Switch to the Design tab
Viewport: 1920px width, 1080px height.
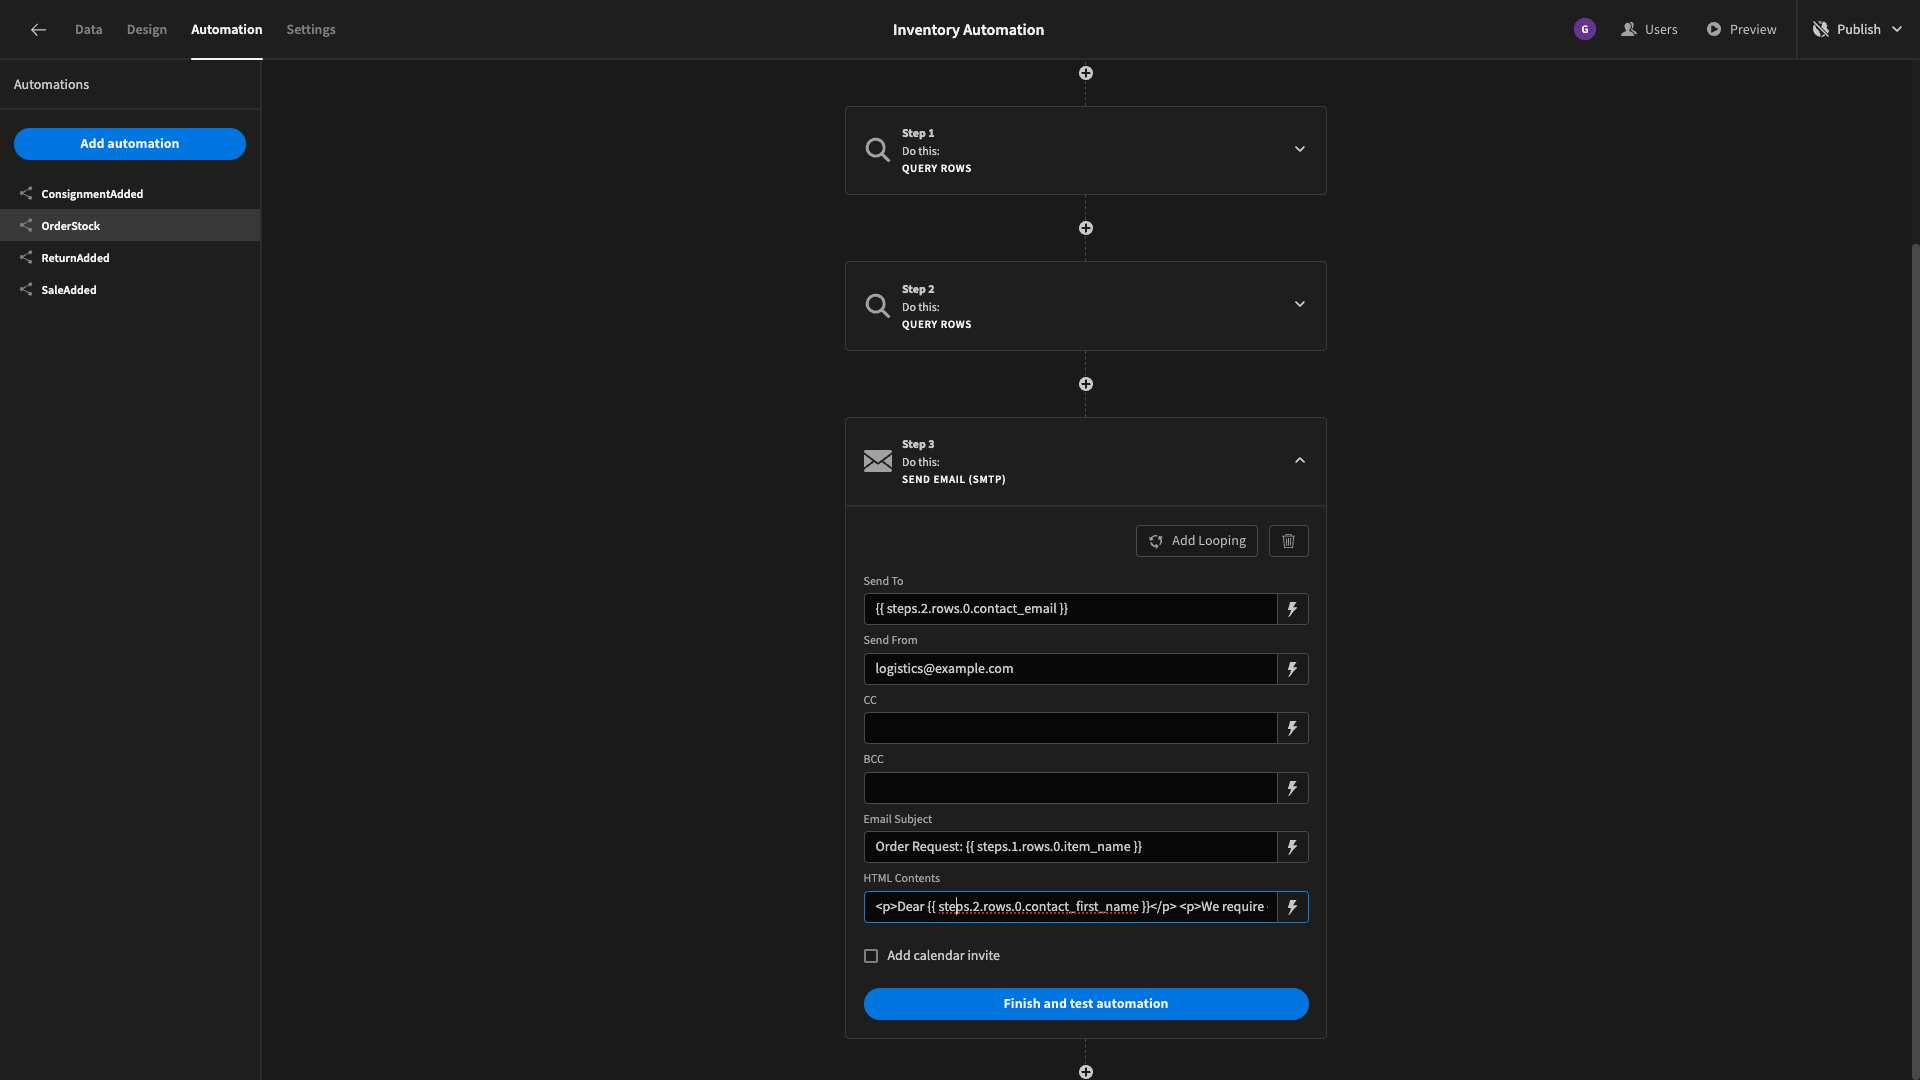click(x=147, y=30)
